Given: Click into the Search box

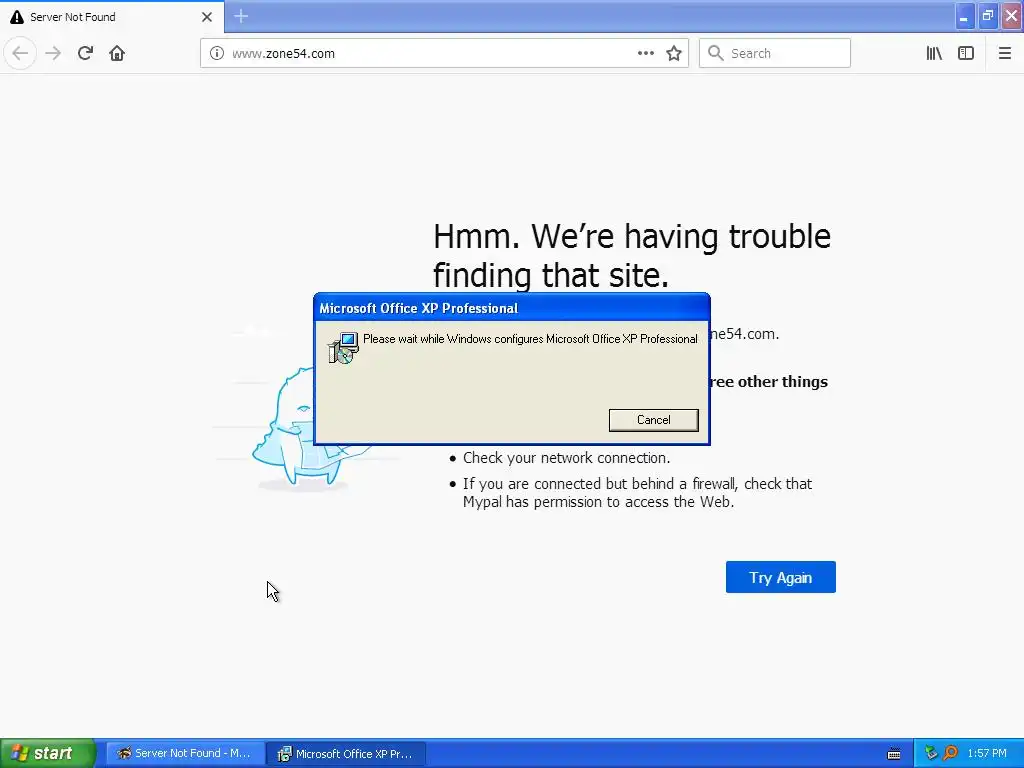Looking at the screenshot, I should coord(775,54).
